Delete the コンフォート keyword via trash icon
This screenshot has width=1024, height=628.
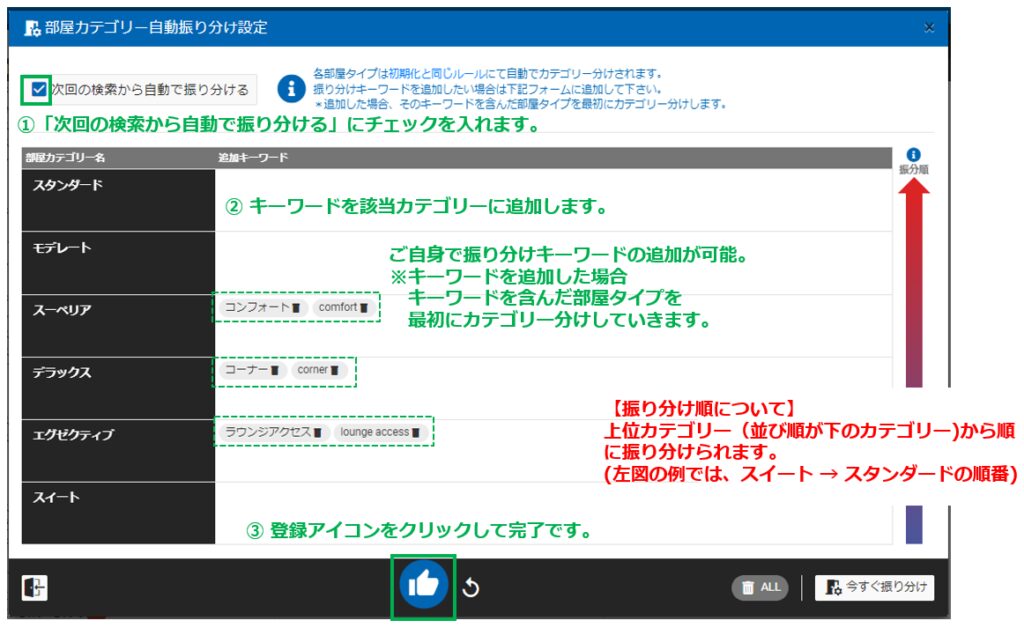pyautogui.click(x=296, y=308)
